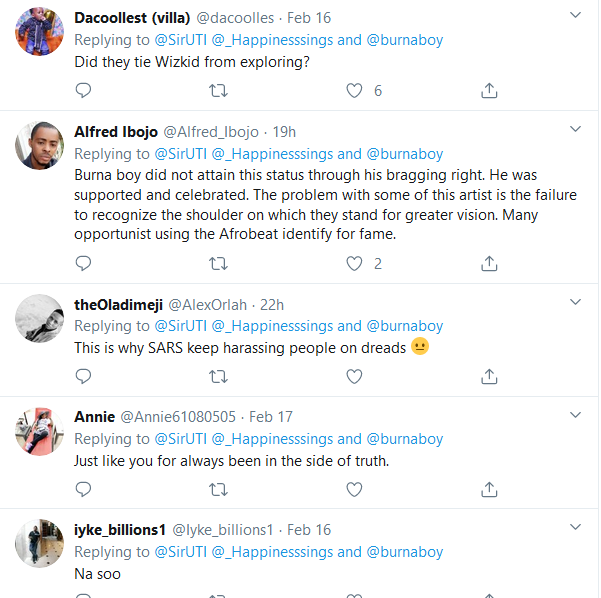Open the @SirUTI mention in Annie's reply

(179, 439)
